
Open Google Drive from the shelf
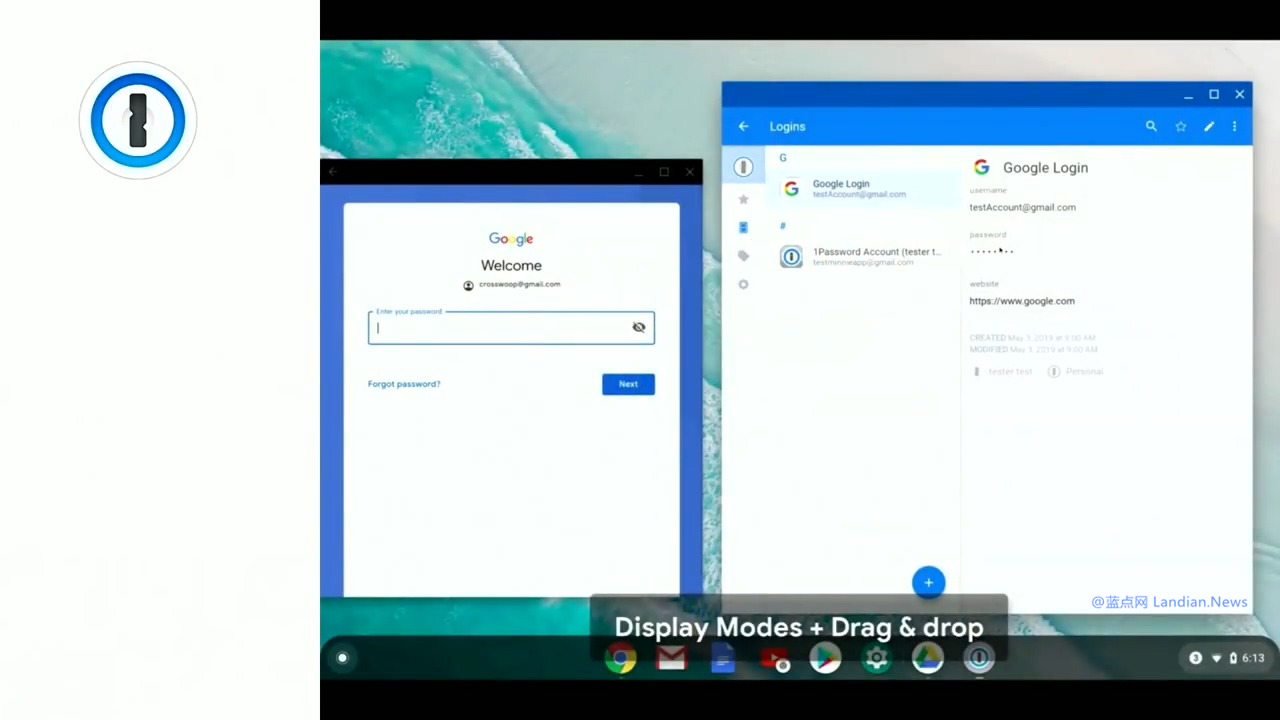coord(928,658)
